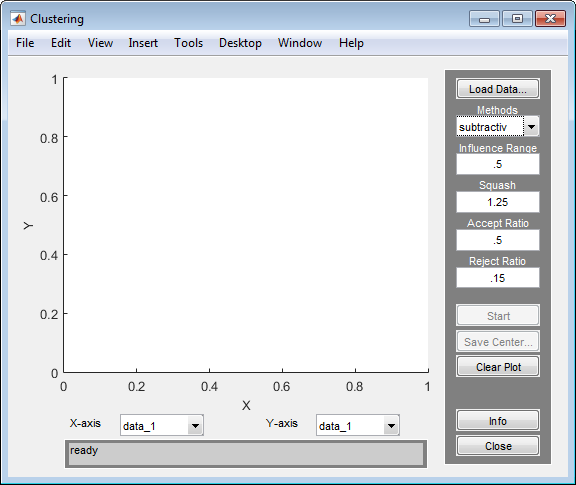Clear the plot with Clear Plot
This screenshot has height=485, width=576.
coord(498,366)
